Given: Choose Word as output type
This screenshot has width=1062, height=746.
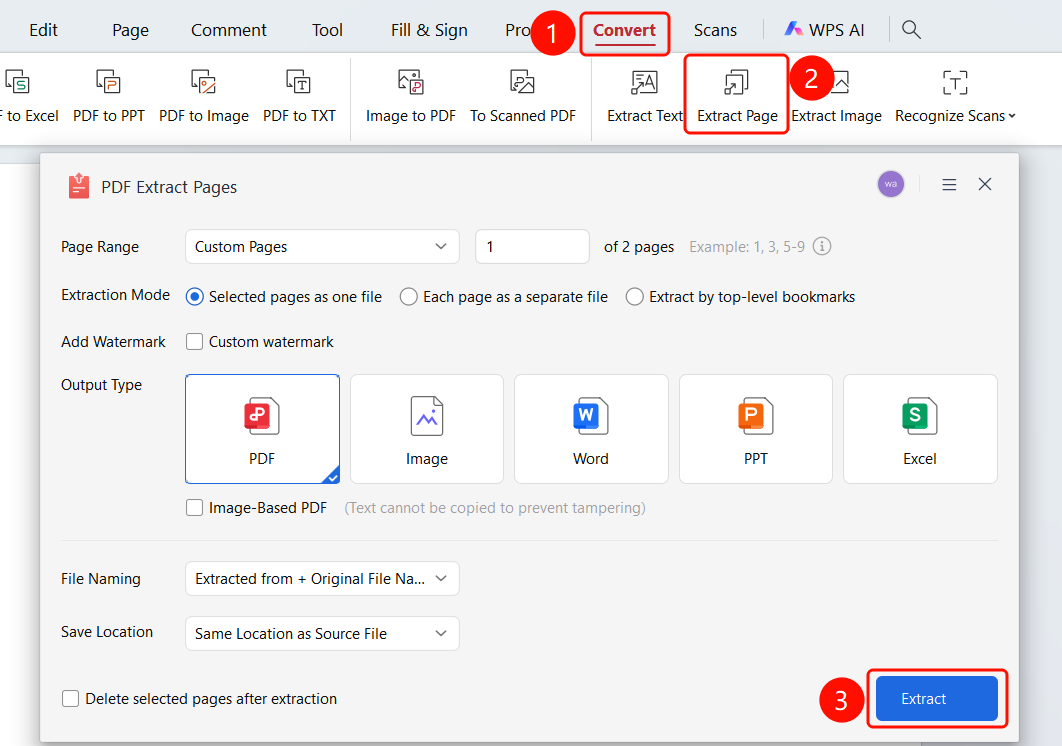Looking at the screenshot, I should 591,429.
